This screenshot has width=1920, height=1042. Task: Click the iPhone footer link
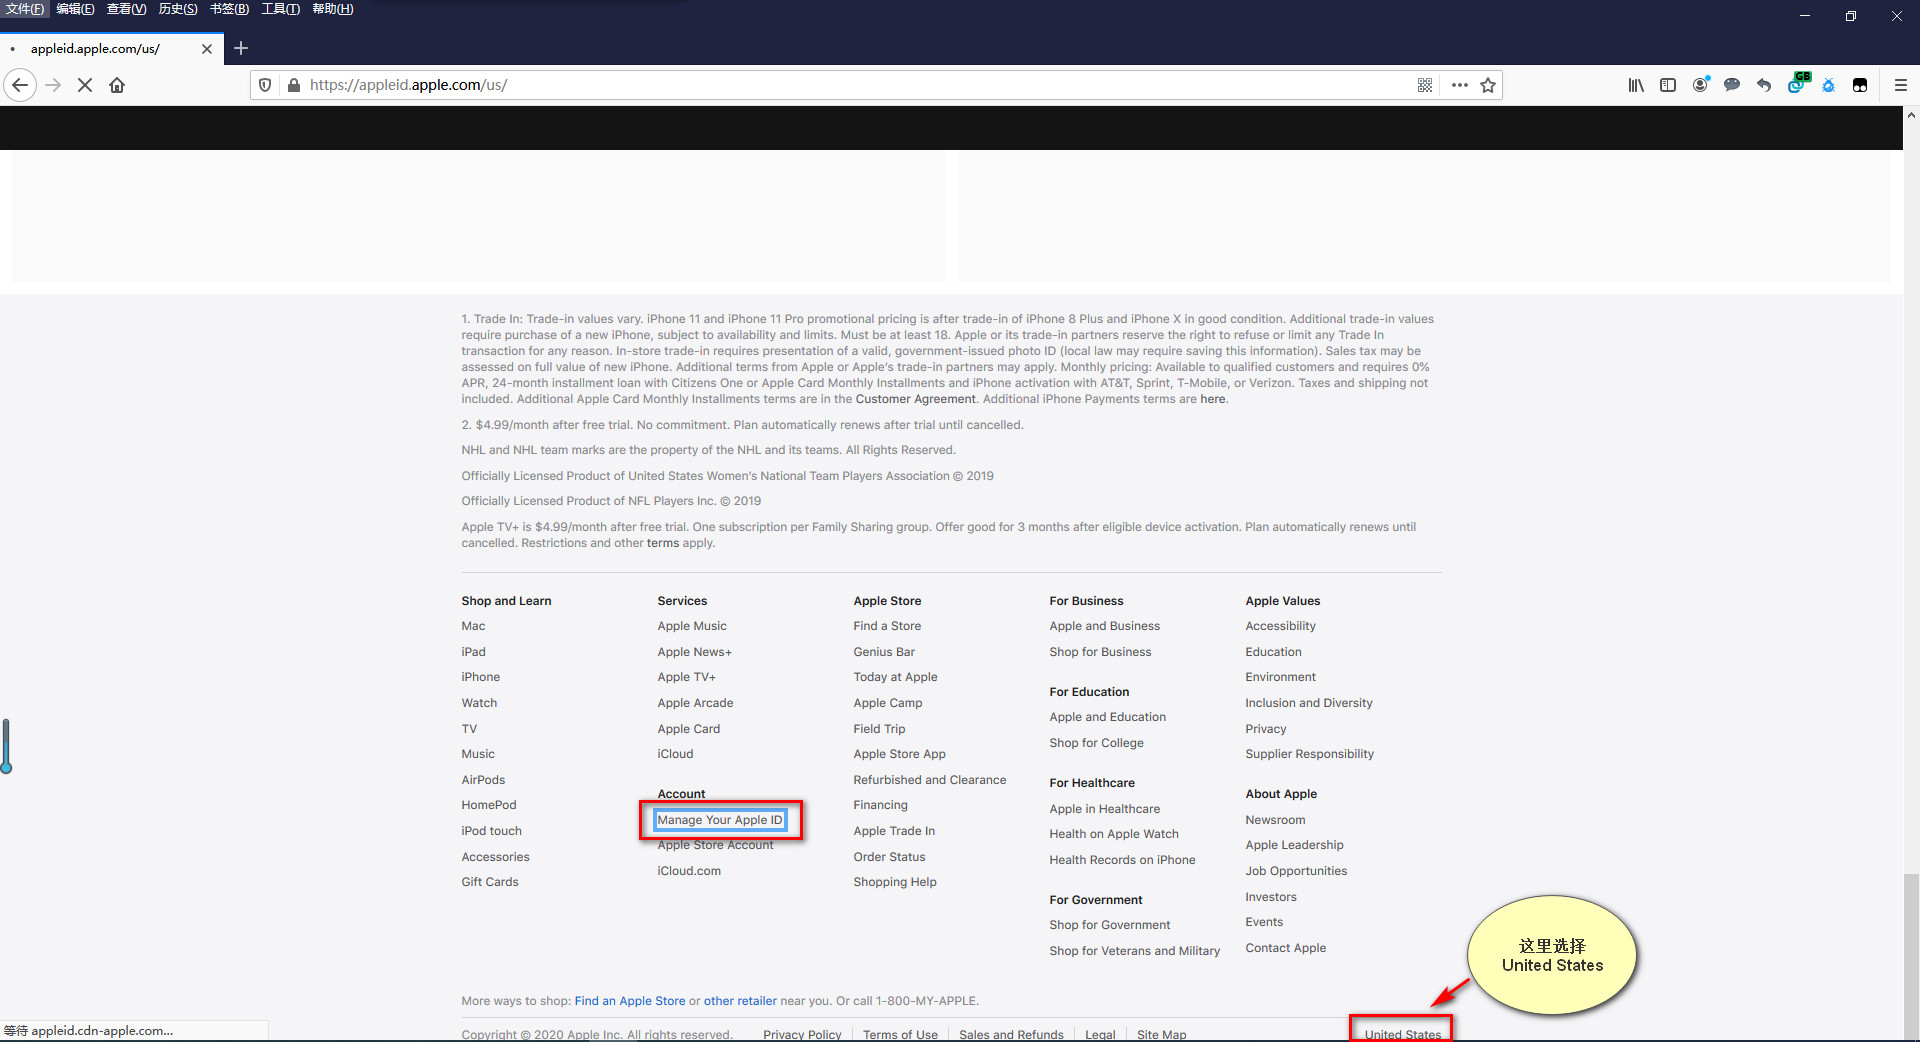481,677
